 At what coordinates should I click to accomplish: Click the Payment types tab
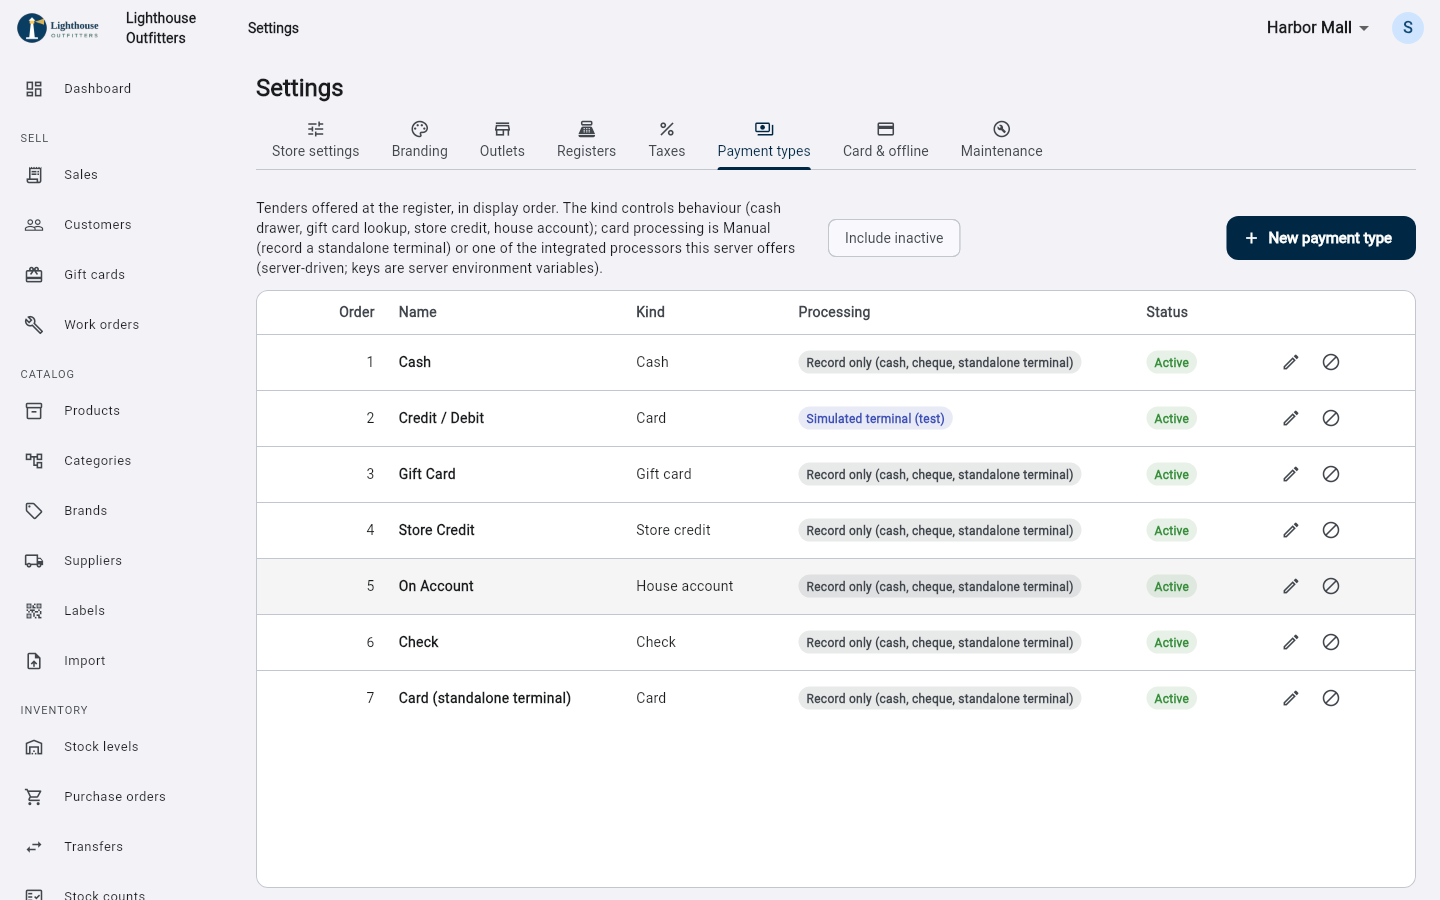(764, 140)
